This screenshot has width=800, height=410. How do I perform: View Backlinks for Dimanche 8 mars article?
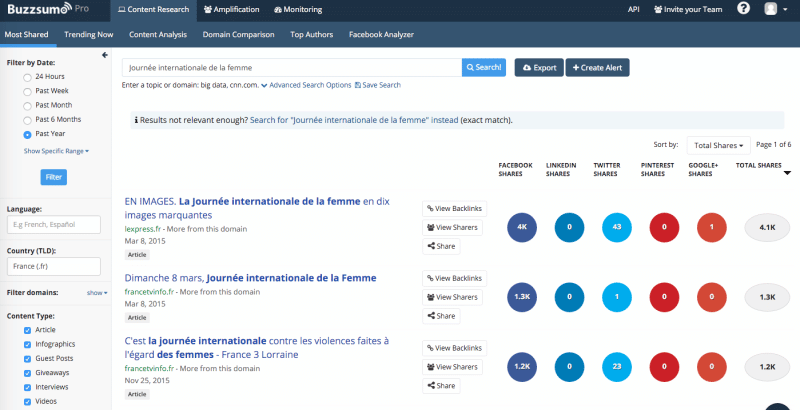tap(455, 278)
